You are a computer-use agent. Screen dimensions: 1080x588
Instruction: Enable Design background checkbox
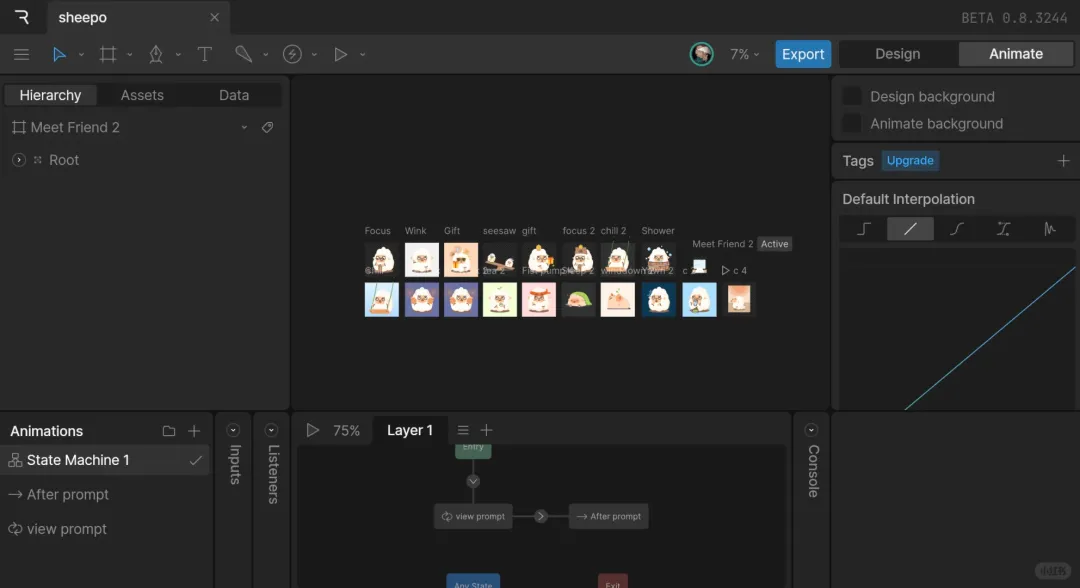[x=852, y=96]
